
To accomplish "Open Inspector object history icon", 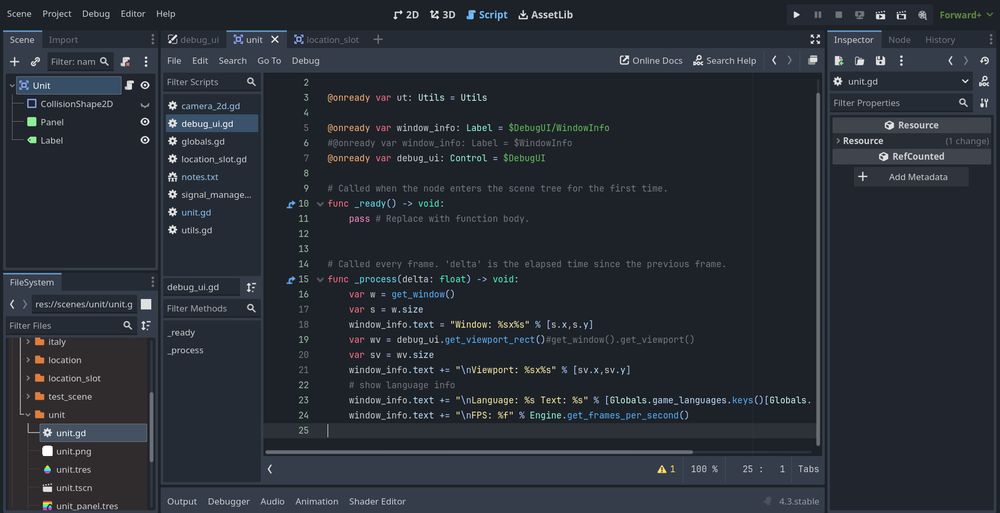I will (984, 61).
